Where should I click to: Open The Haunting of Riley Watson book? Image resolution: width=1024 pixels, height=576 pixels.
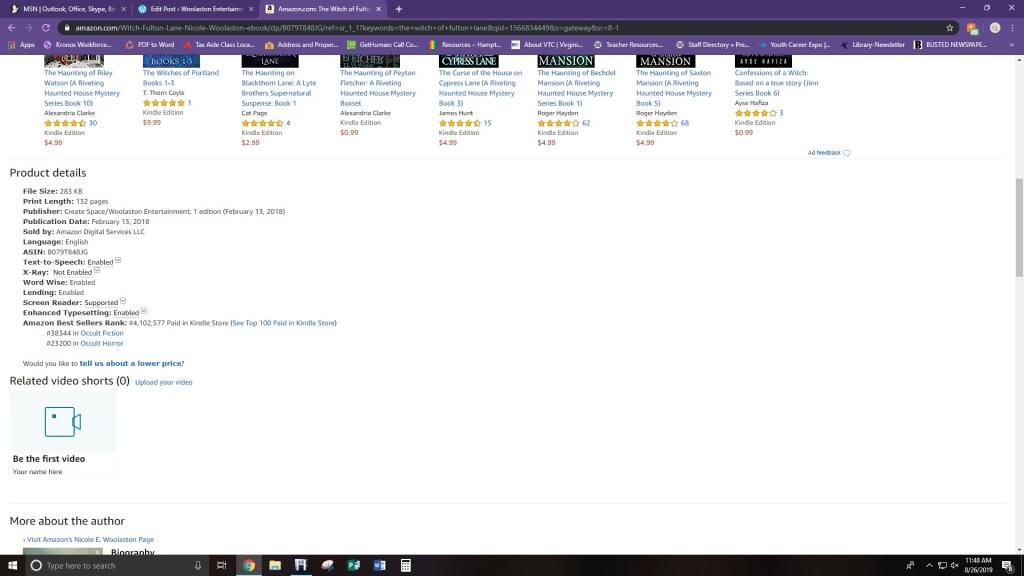pos(82,88)
